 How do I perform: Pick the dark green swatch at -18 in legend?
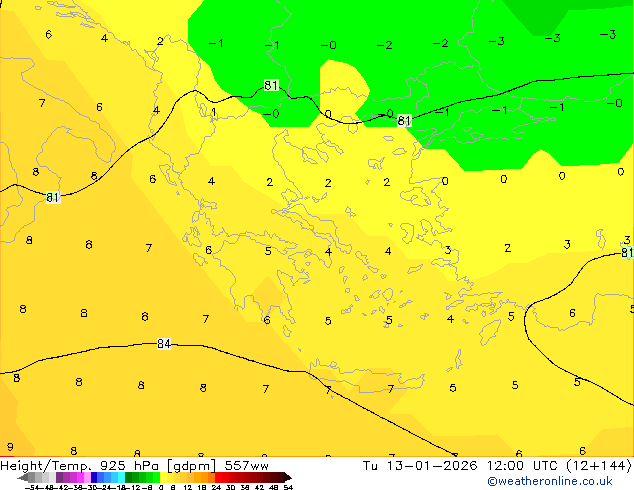tap(129, 477)
